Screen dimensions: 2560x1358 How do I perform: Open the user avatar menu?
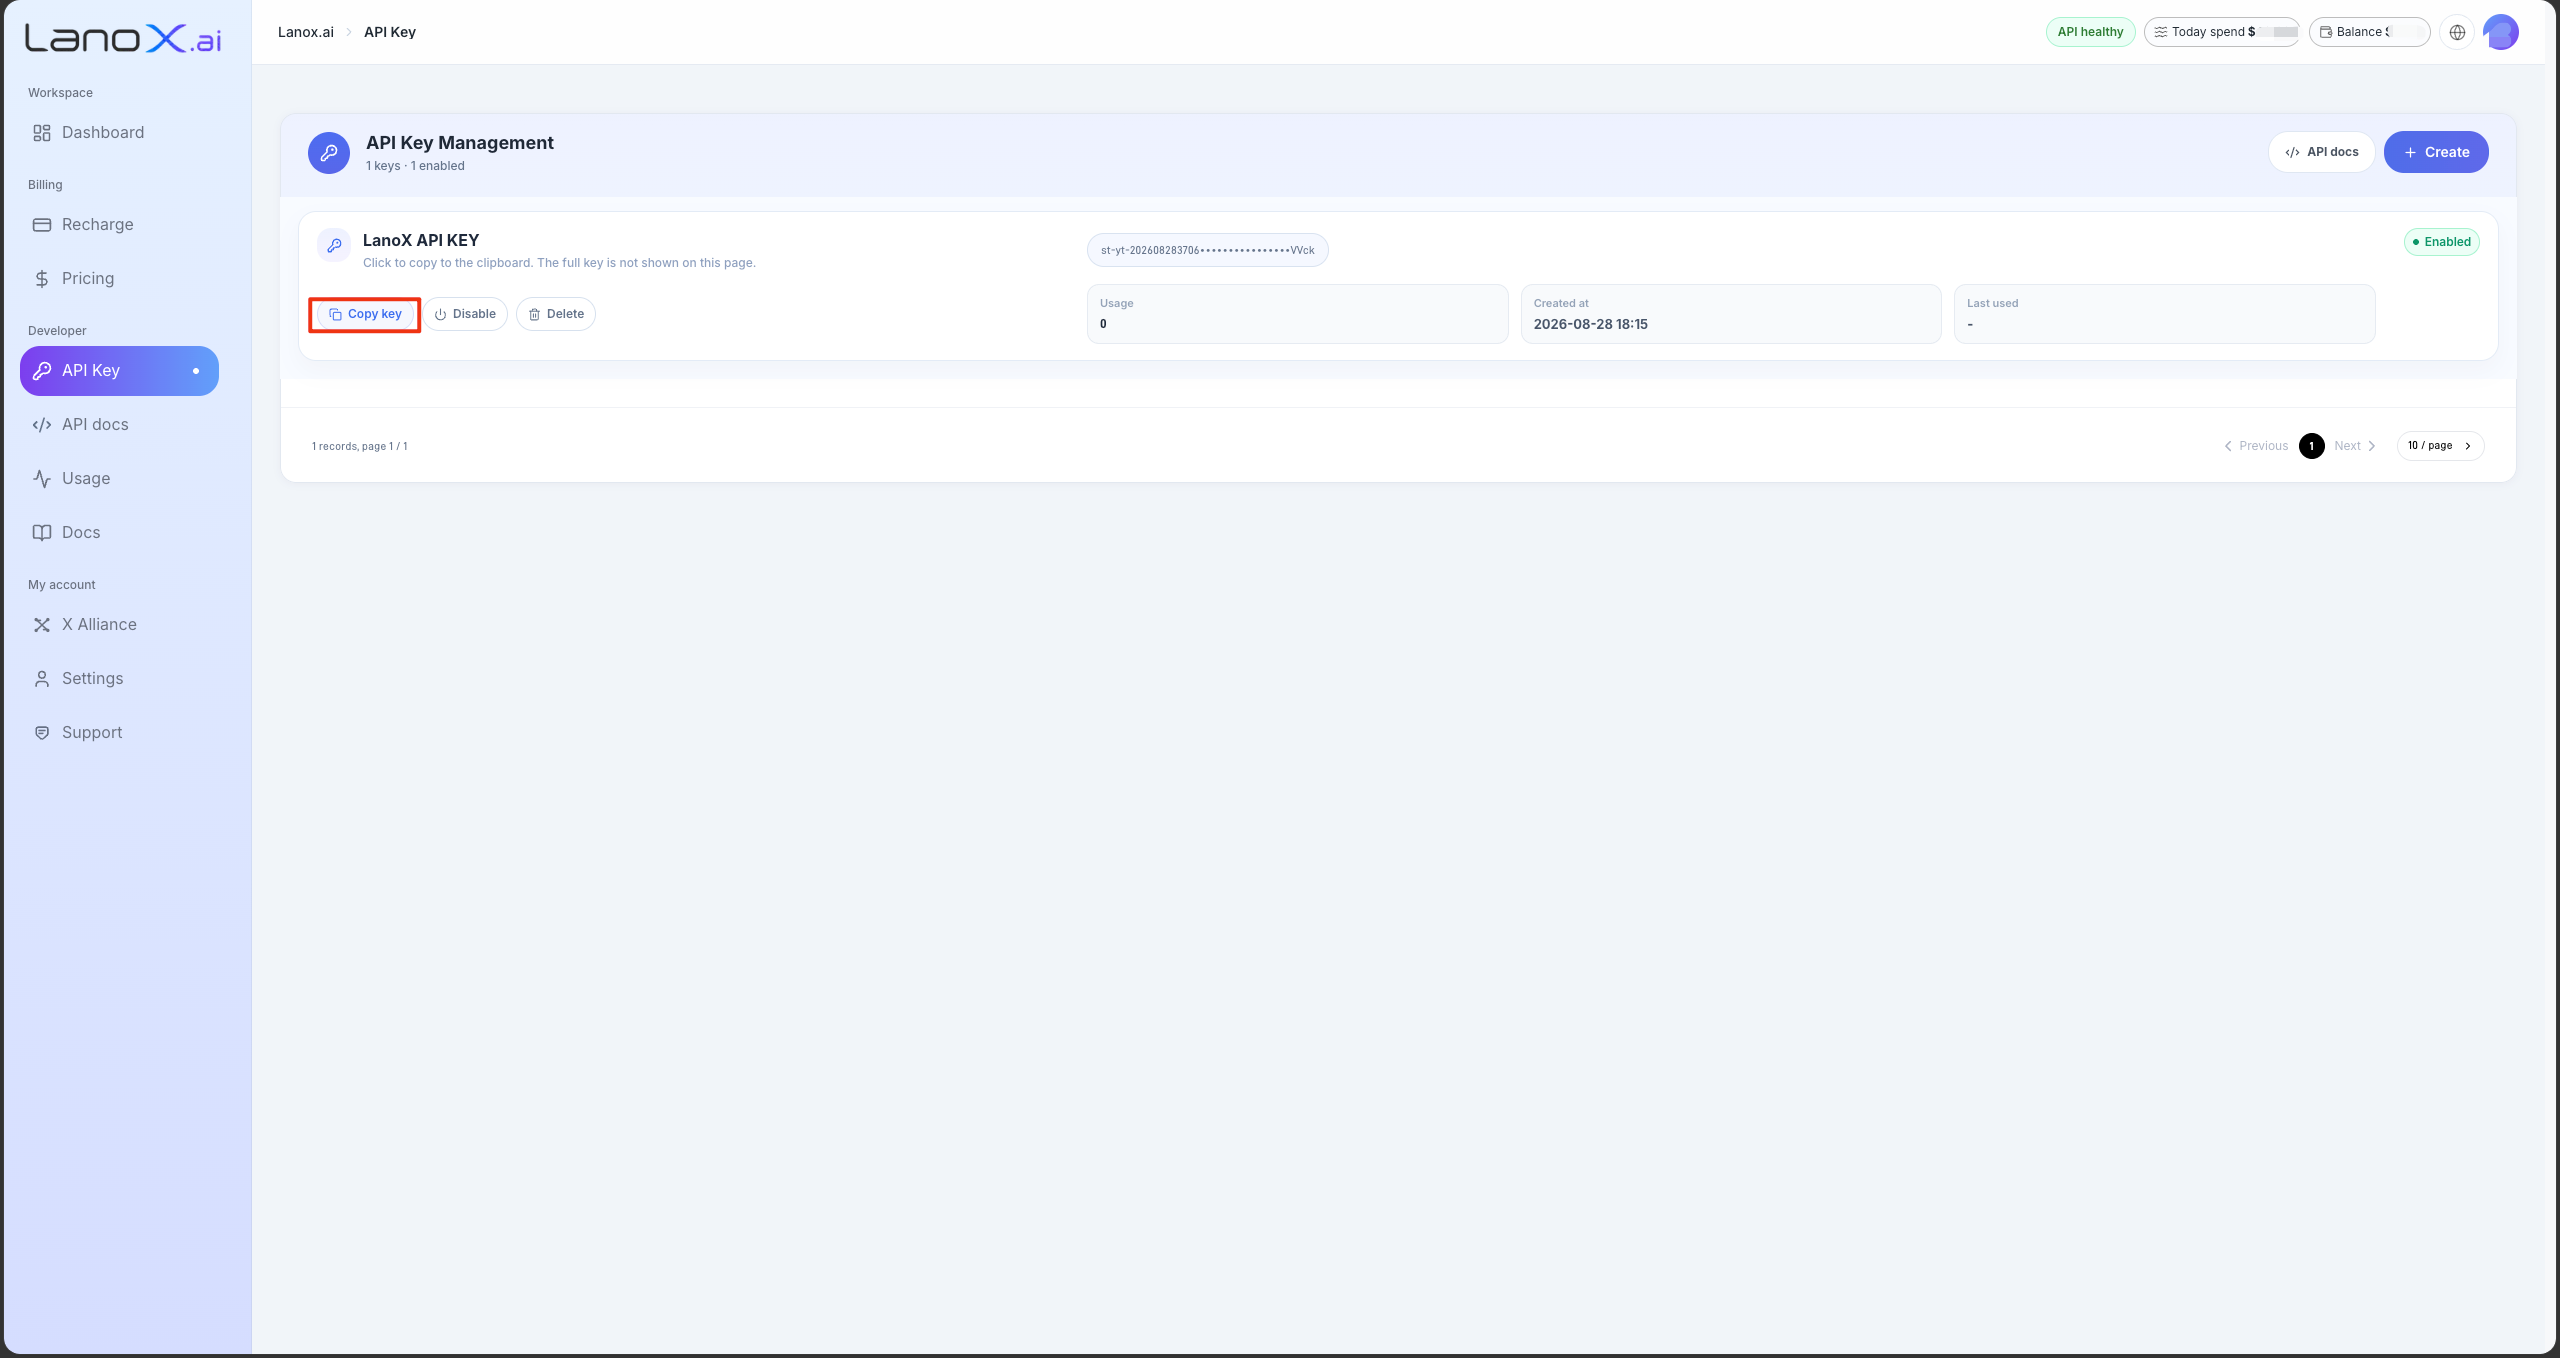pos(2501,32)
